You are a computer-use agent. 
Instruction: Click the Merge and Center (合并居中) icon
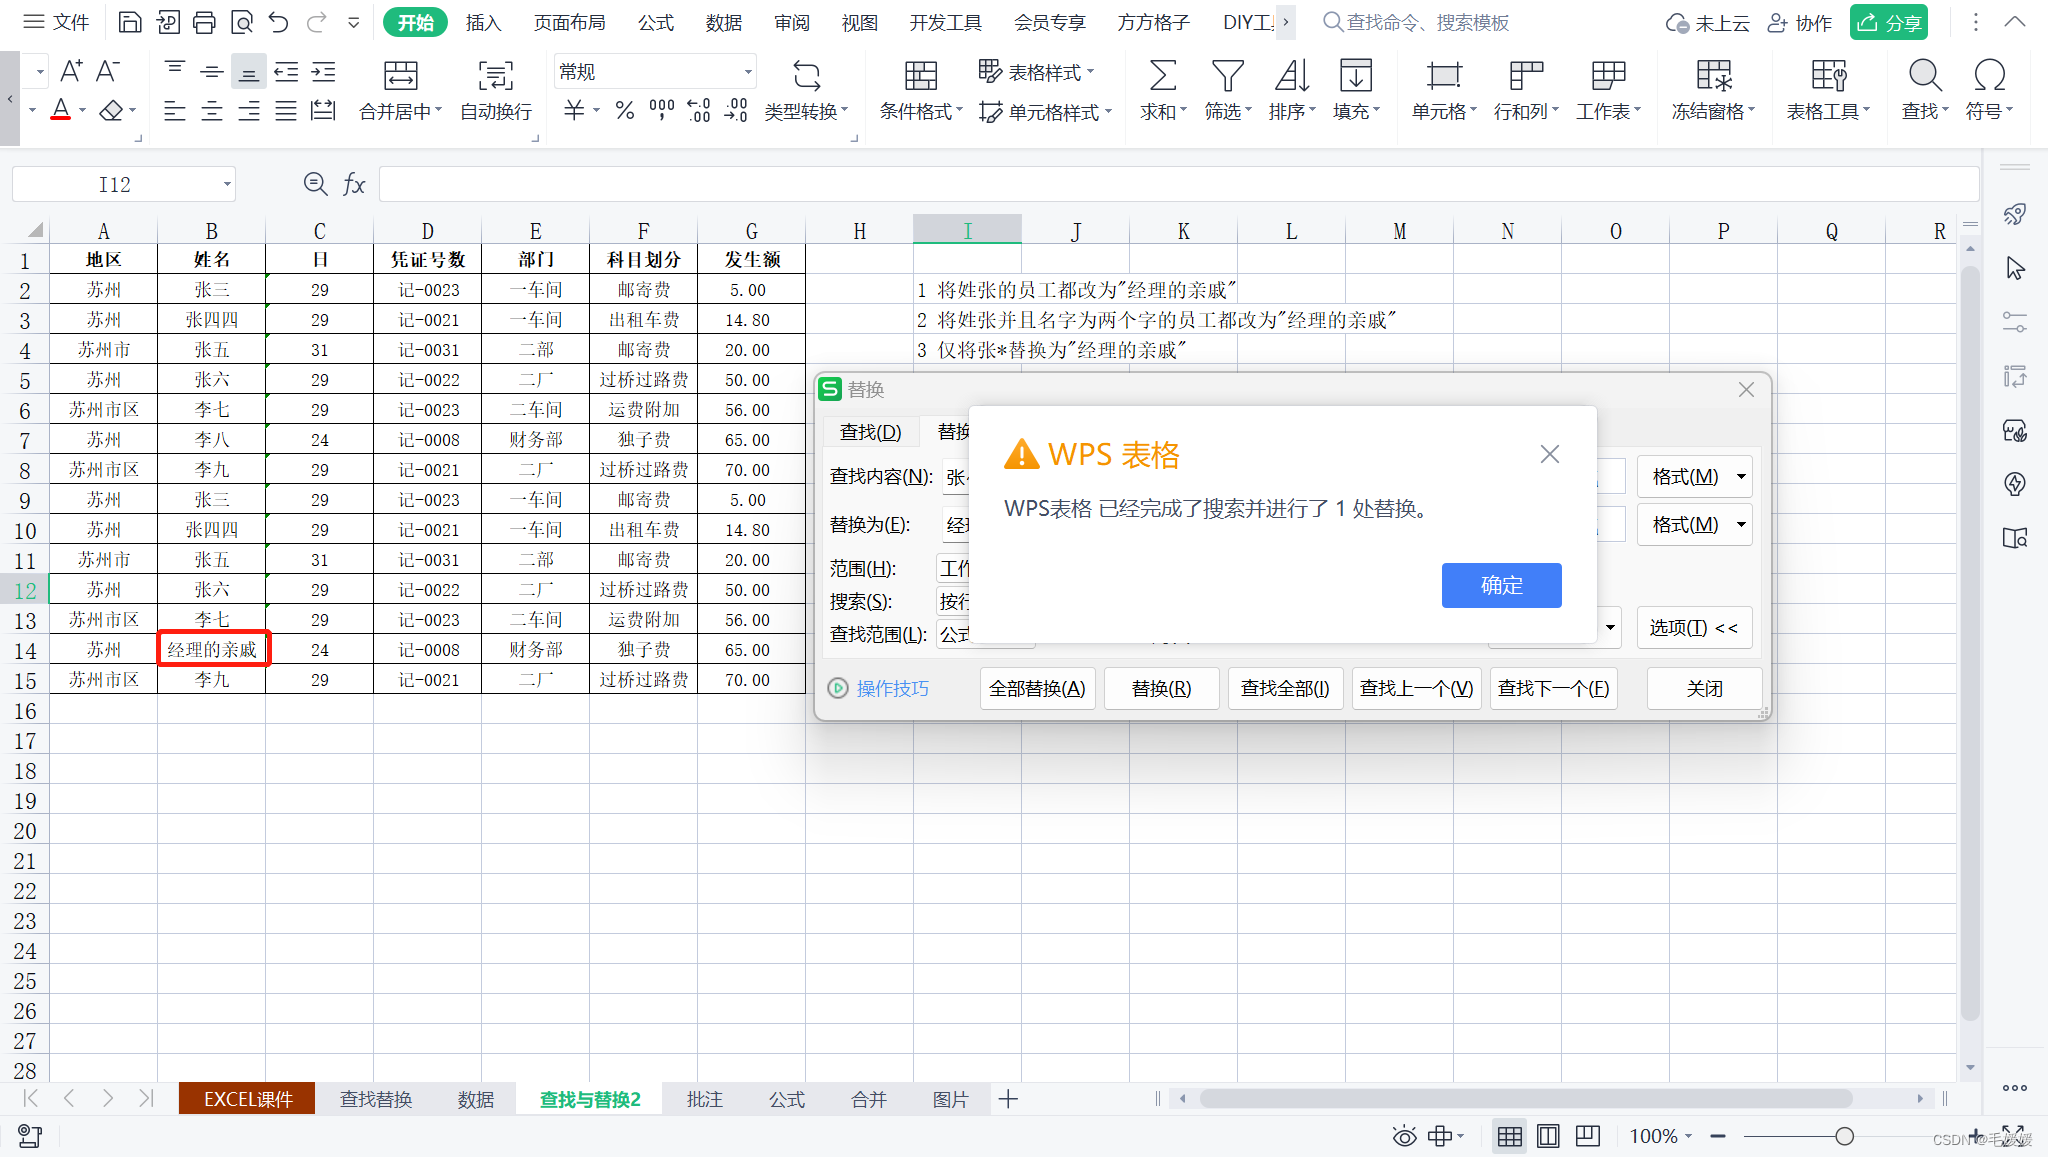point(400,76)
